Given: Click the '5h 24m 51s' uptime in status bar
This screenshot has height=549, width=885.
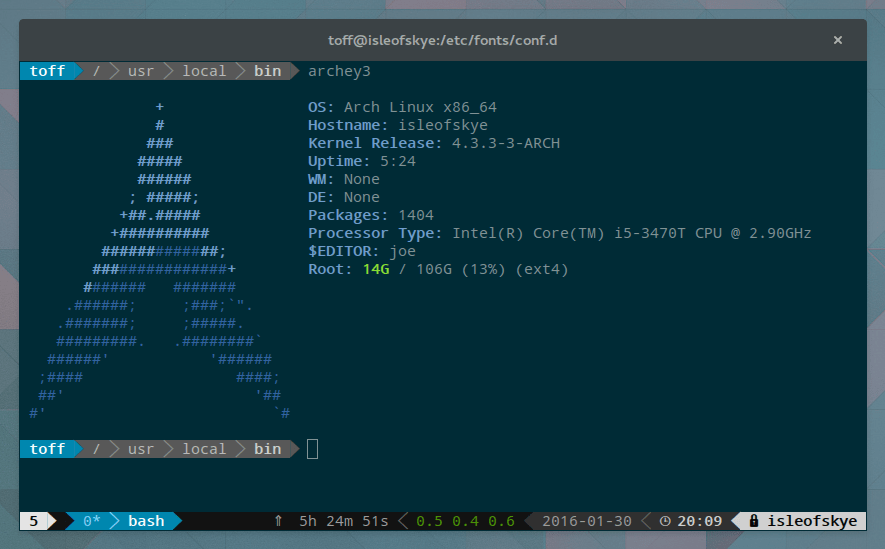Looking at the screenshot, I should 344,521.
